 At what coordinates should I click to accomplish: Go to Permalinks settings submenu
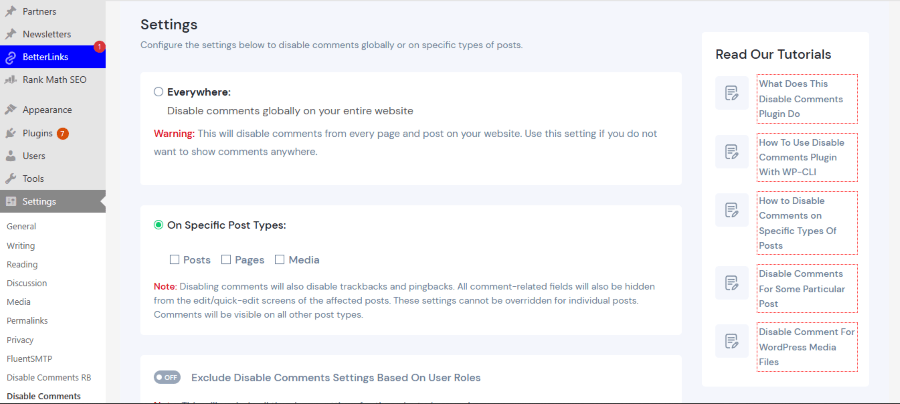pos(27,321)
